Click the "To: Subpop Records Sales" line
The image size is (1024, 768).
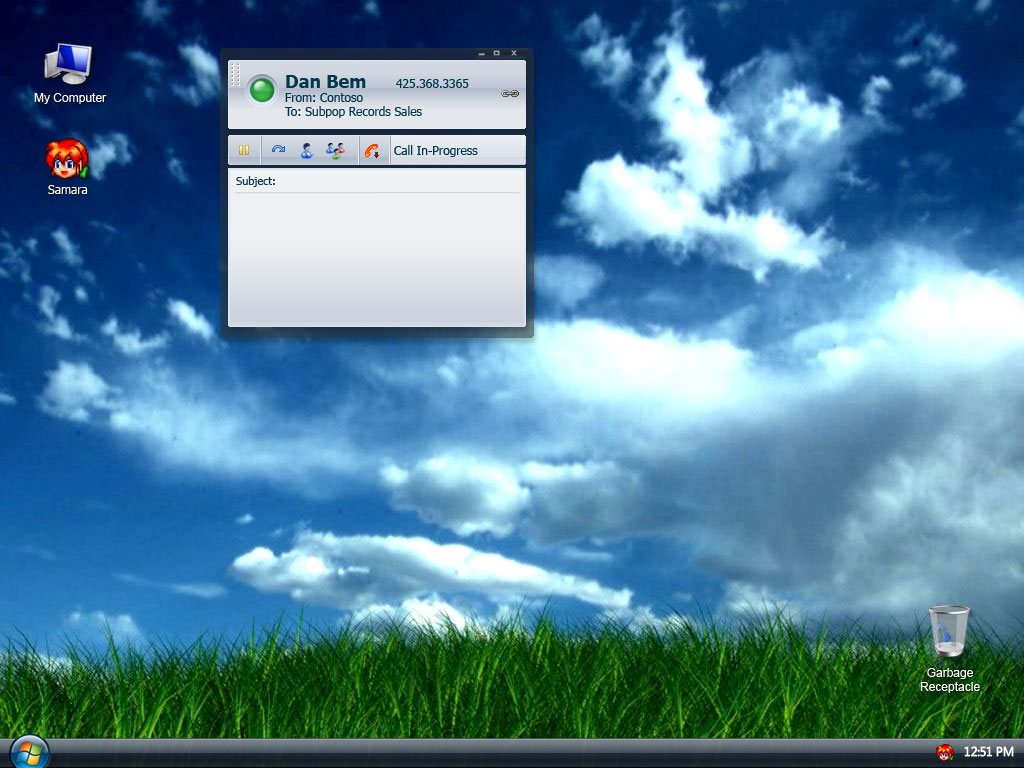(x=353, y=112)
